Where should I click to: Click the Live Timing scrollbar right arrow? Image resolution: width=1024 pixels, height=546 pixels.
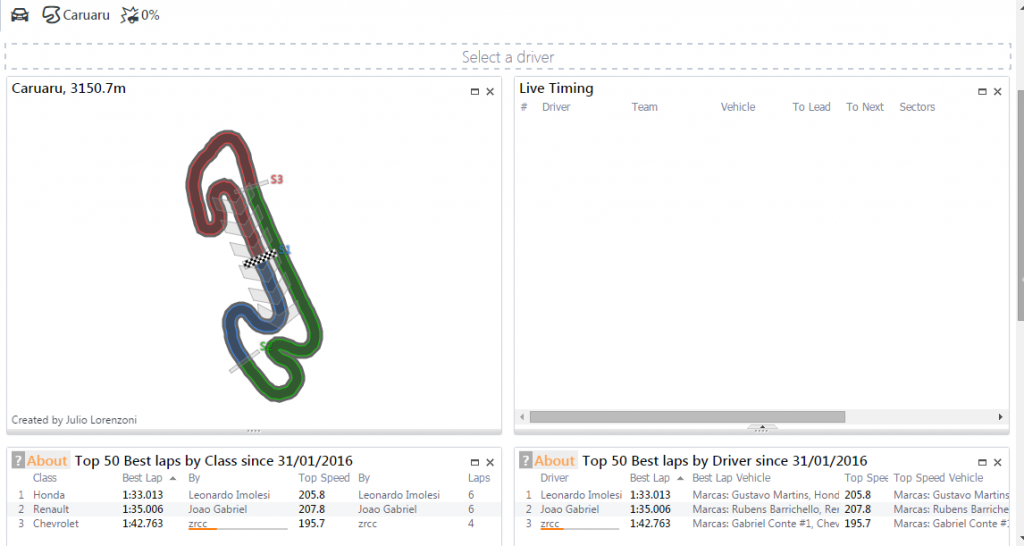coord(1000,417)
